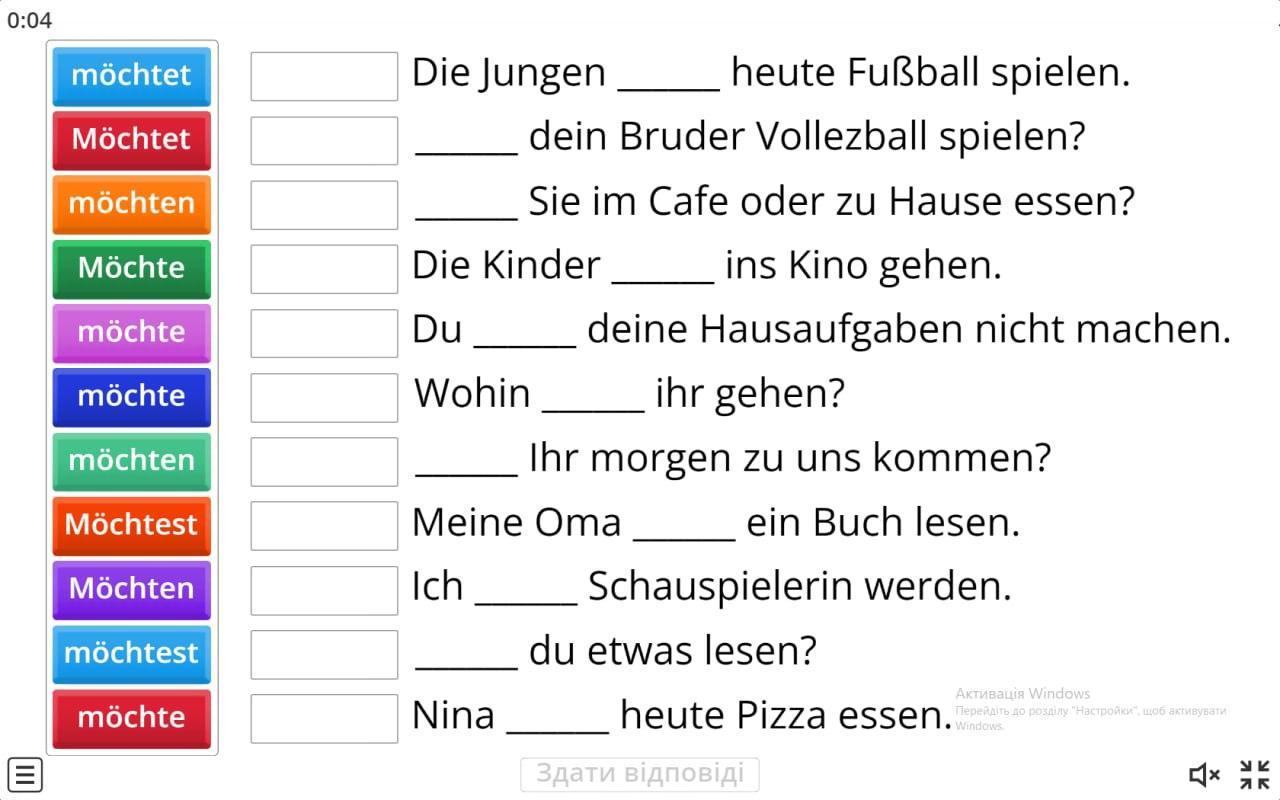Click answer box for 'Die Jungen' sentence
Screen dimensions: 1280x800
pos(324,76)
